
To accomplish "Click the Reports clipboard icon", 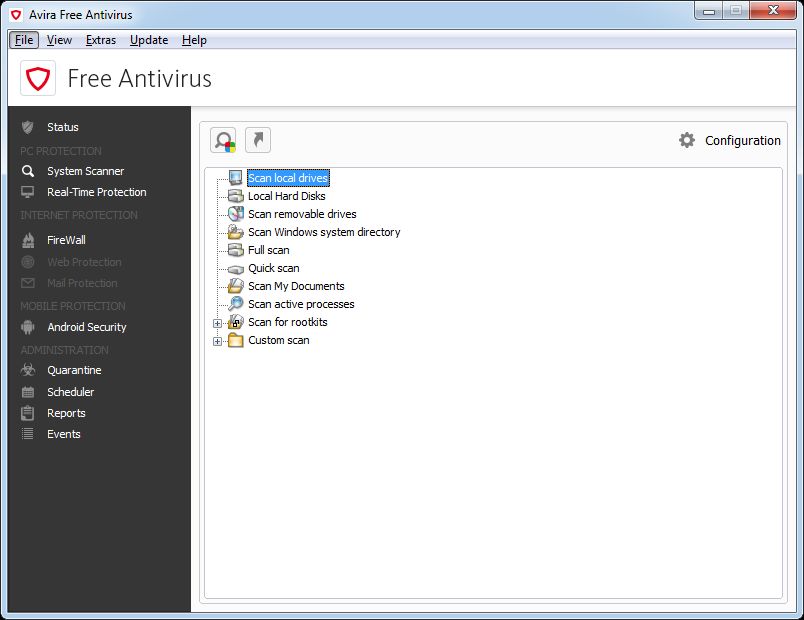I will click(28, 413).
